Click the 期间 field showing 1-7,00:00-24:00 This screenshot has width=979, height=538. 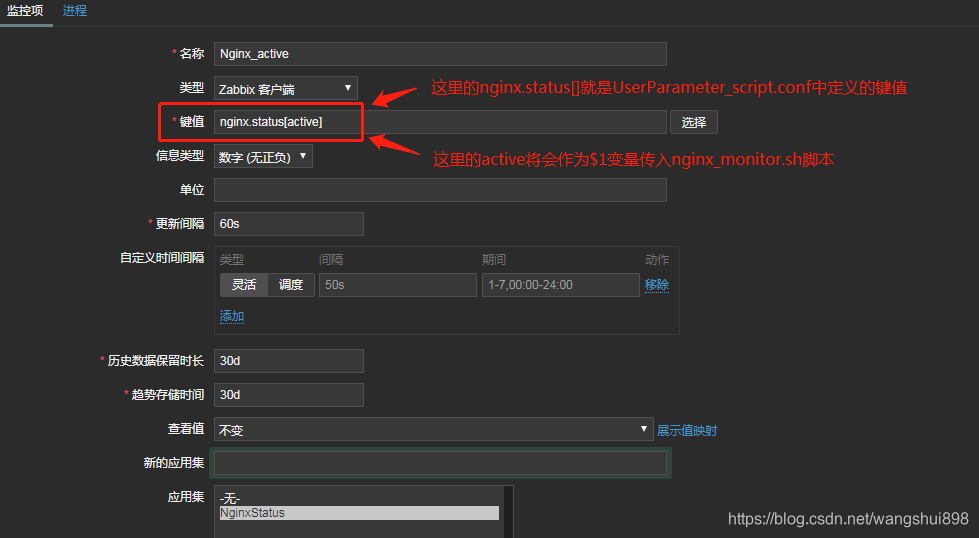coord(561,285)
